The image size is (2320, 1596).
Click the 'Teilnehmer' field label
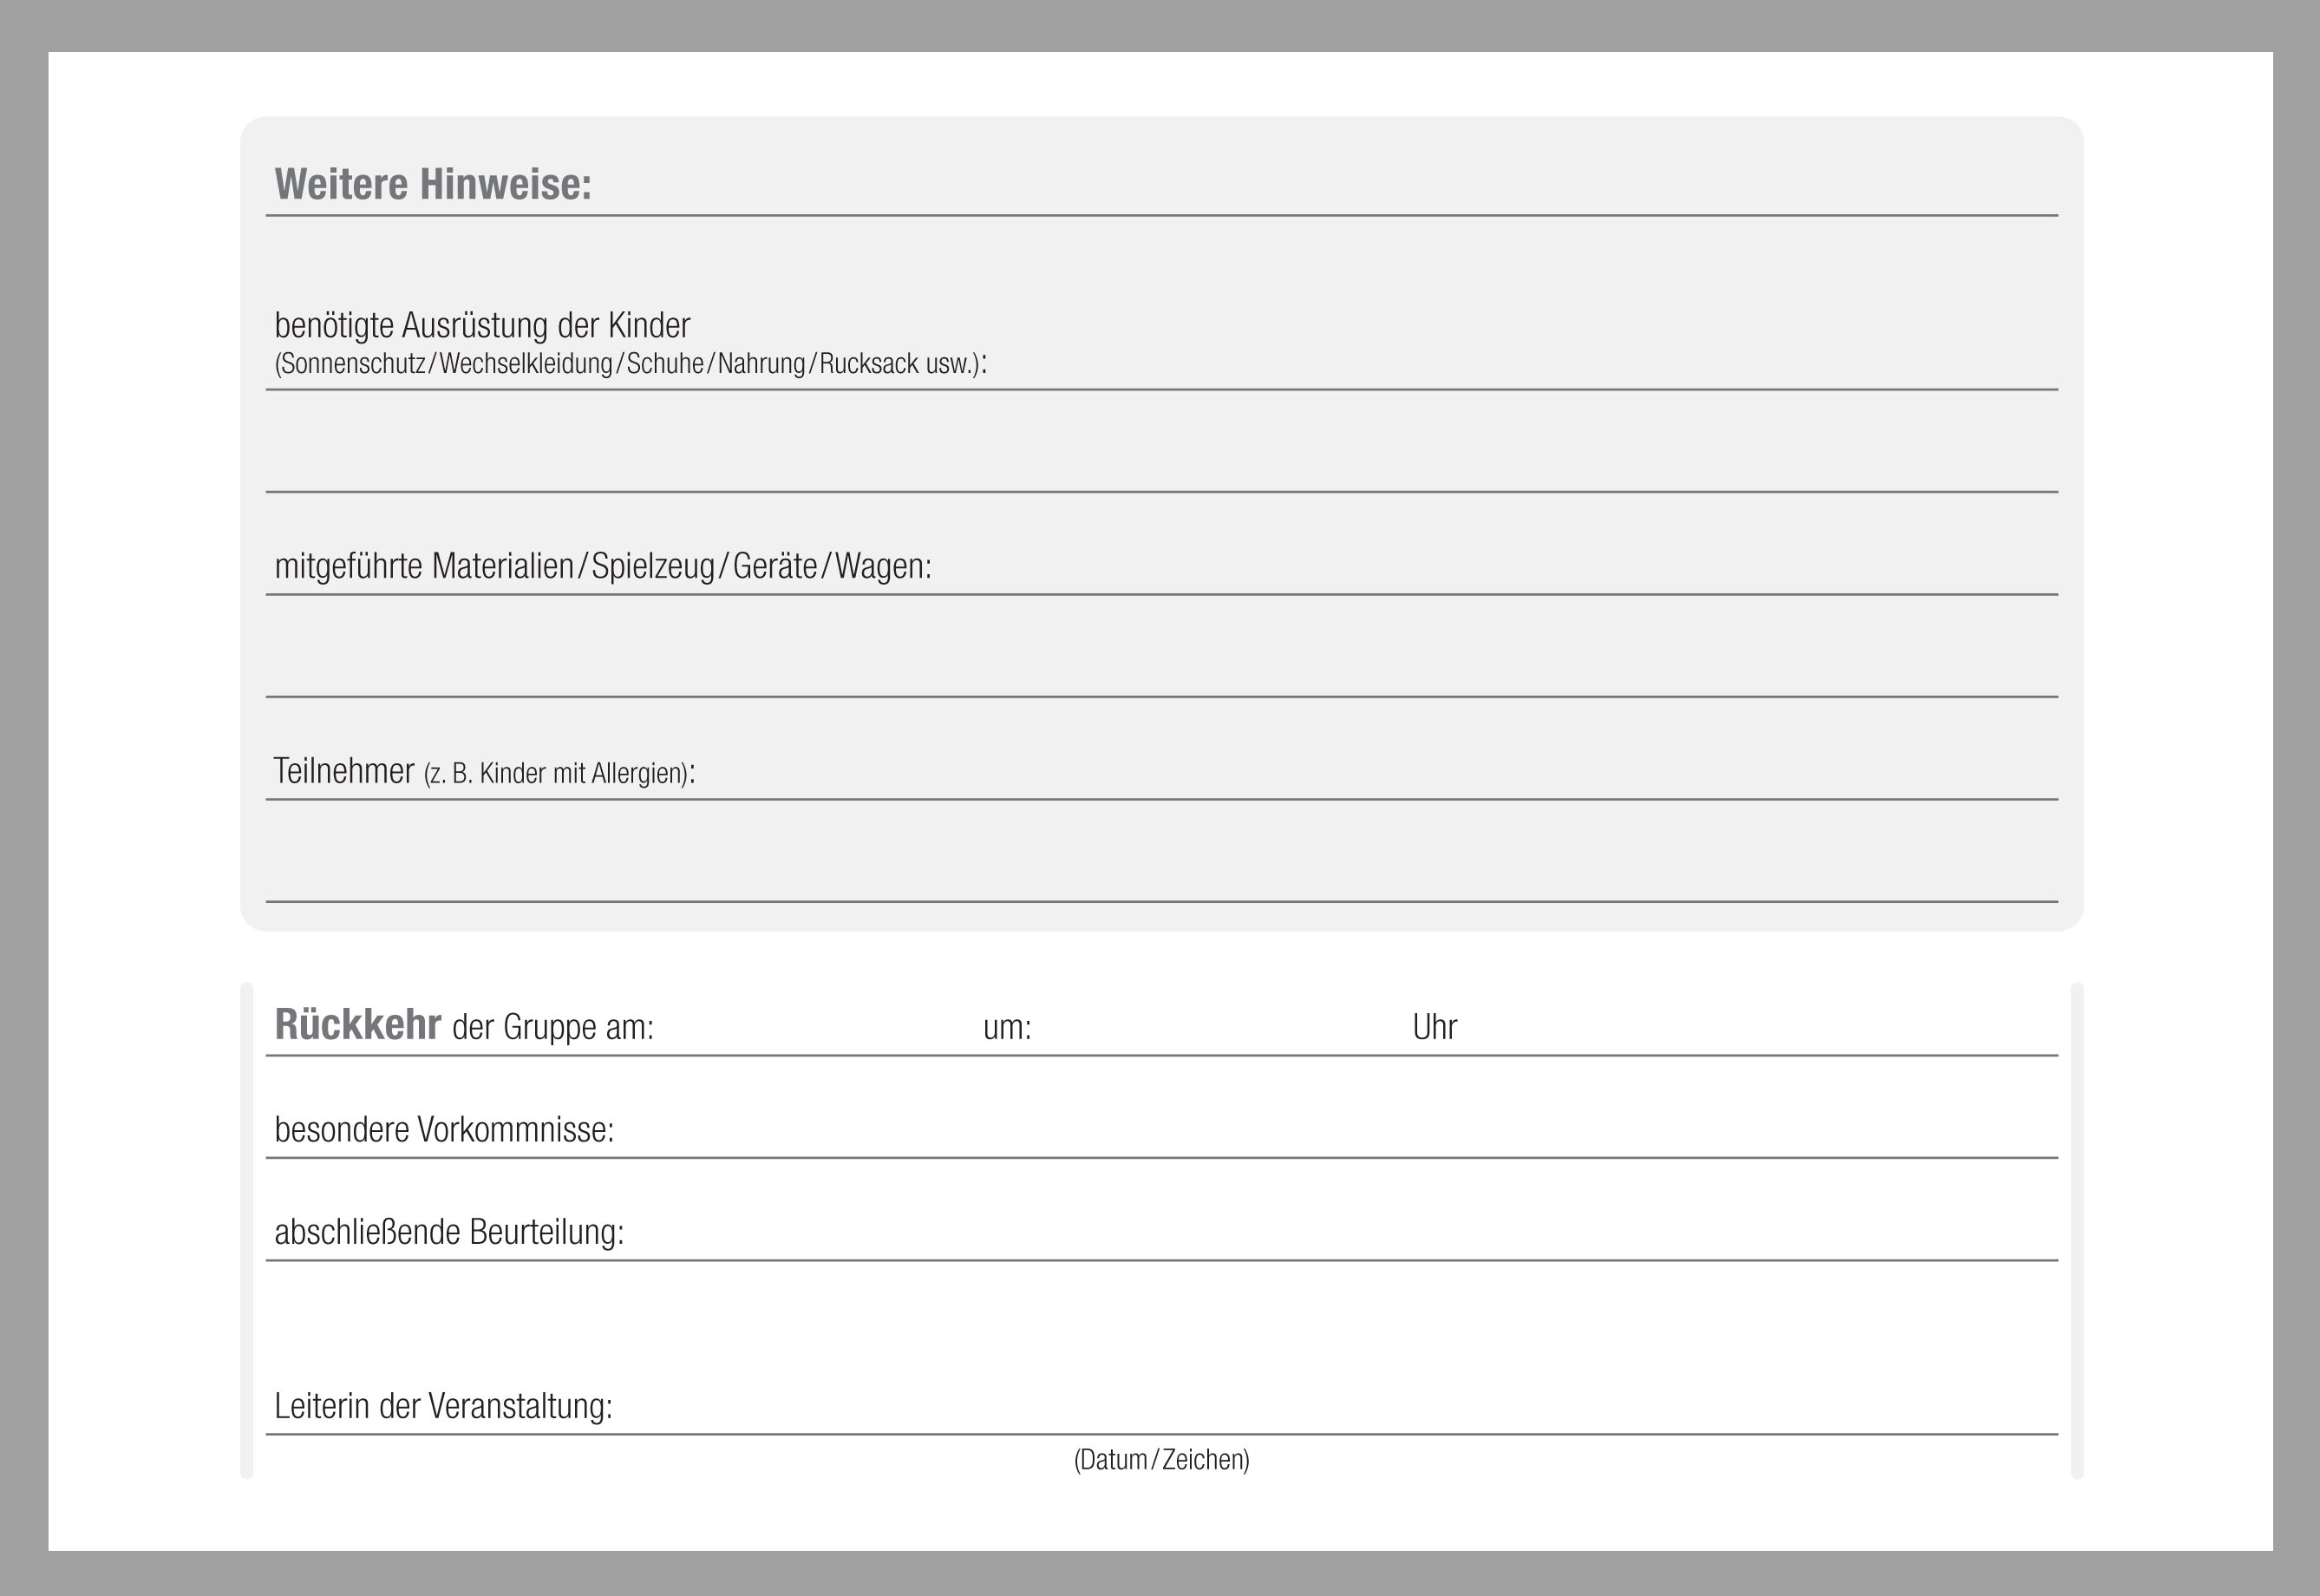pyautogui.click(x=344, y=771)
